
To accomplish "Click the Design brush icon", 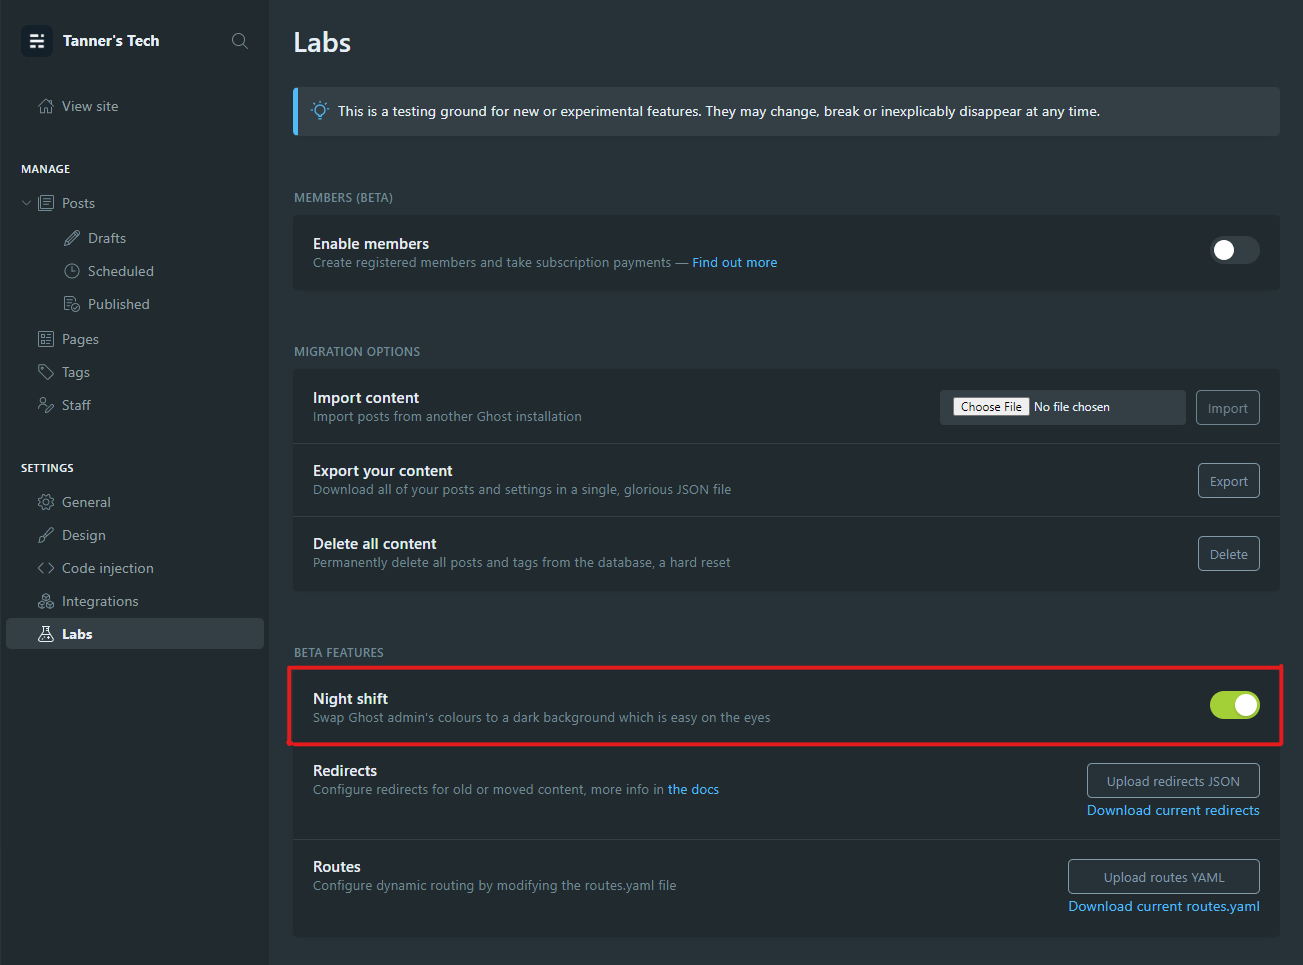I will click(46, 535).
